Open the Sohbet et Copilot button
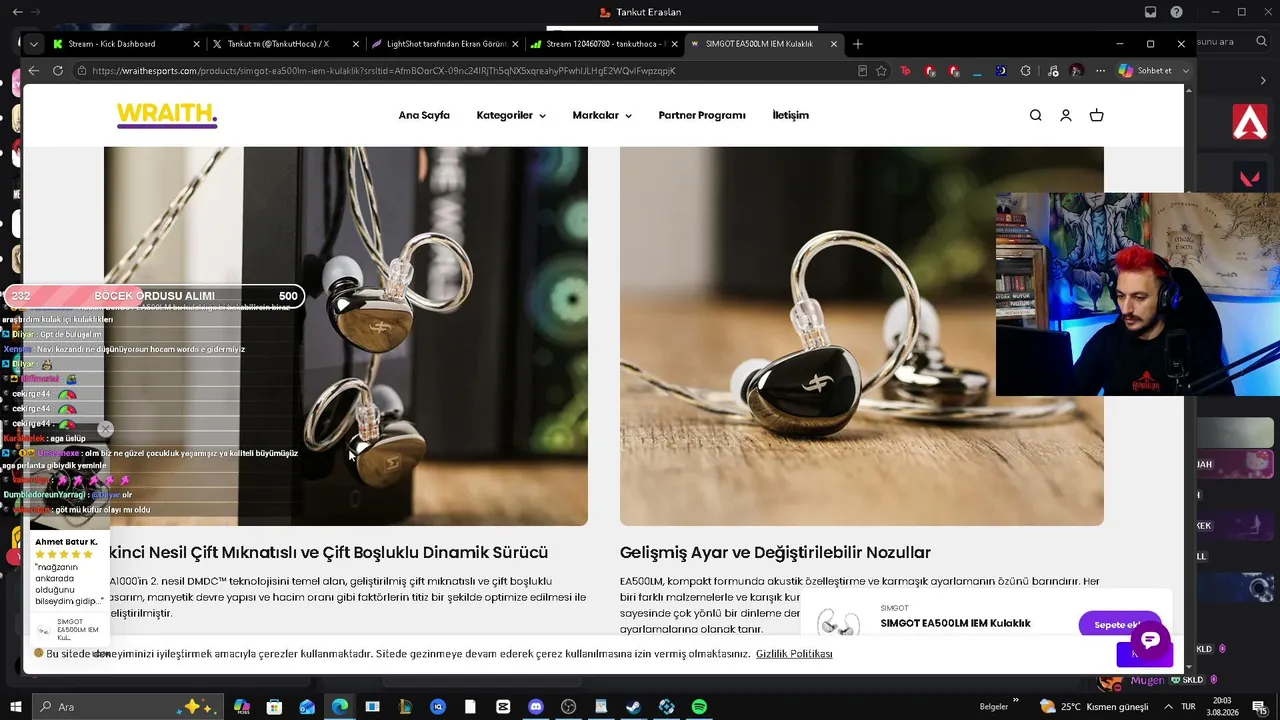1280x720 pixels. point(1145,71)
